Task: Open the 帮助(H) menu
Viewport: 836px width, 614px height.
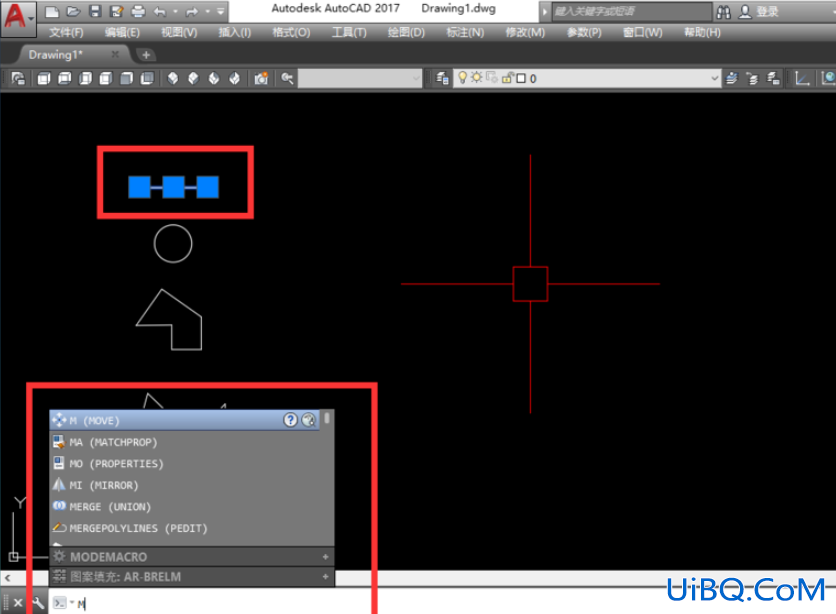Action: click(x=702, y=33)
